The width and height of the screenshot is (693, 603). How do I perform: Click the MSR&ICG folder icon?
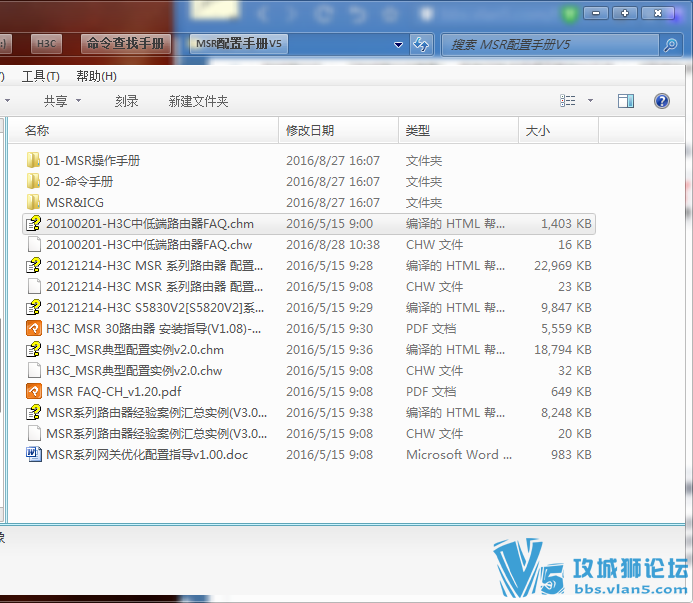click(x=34, y=202)
